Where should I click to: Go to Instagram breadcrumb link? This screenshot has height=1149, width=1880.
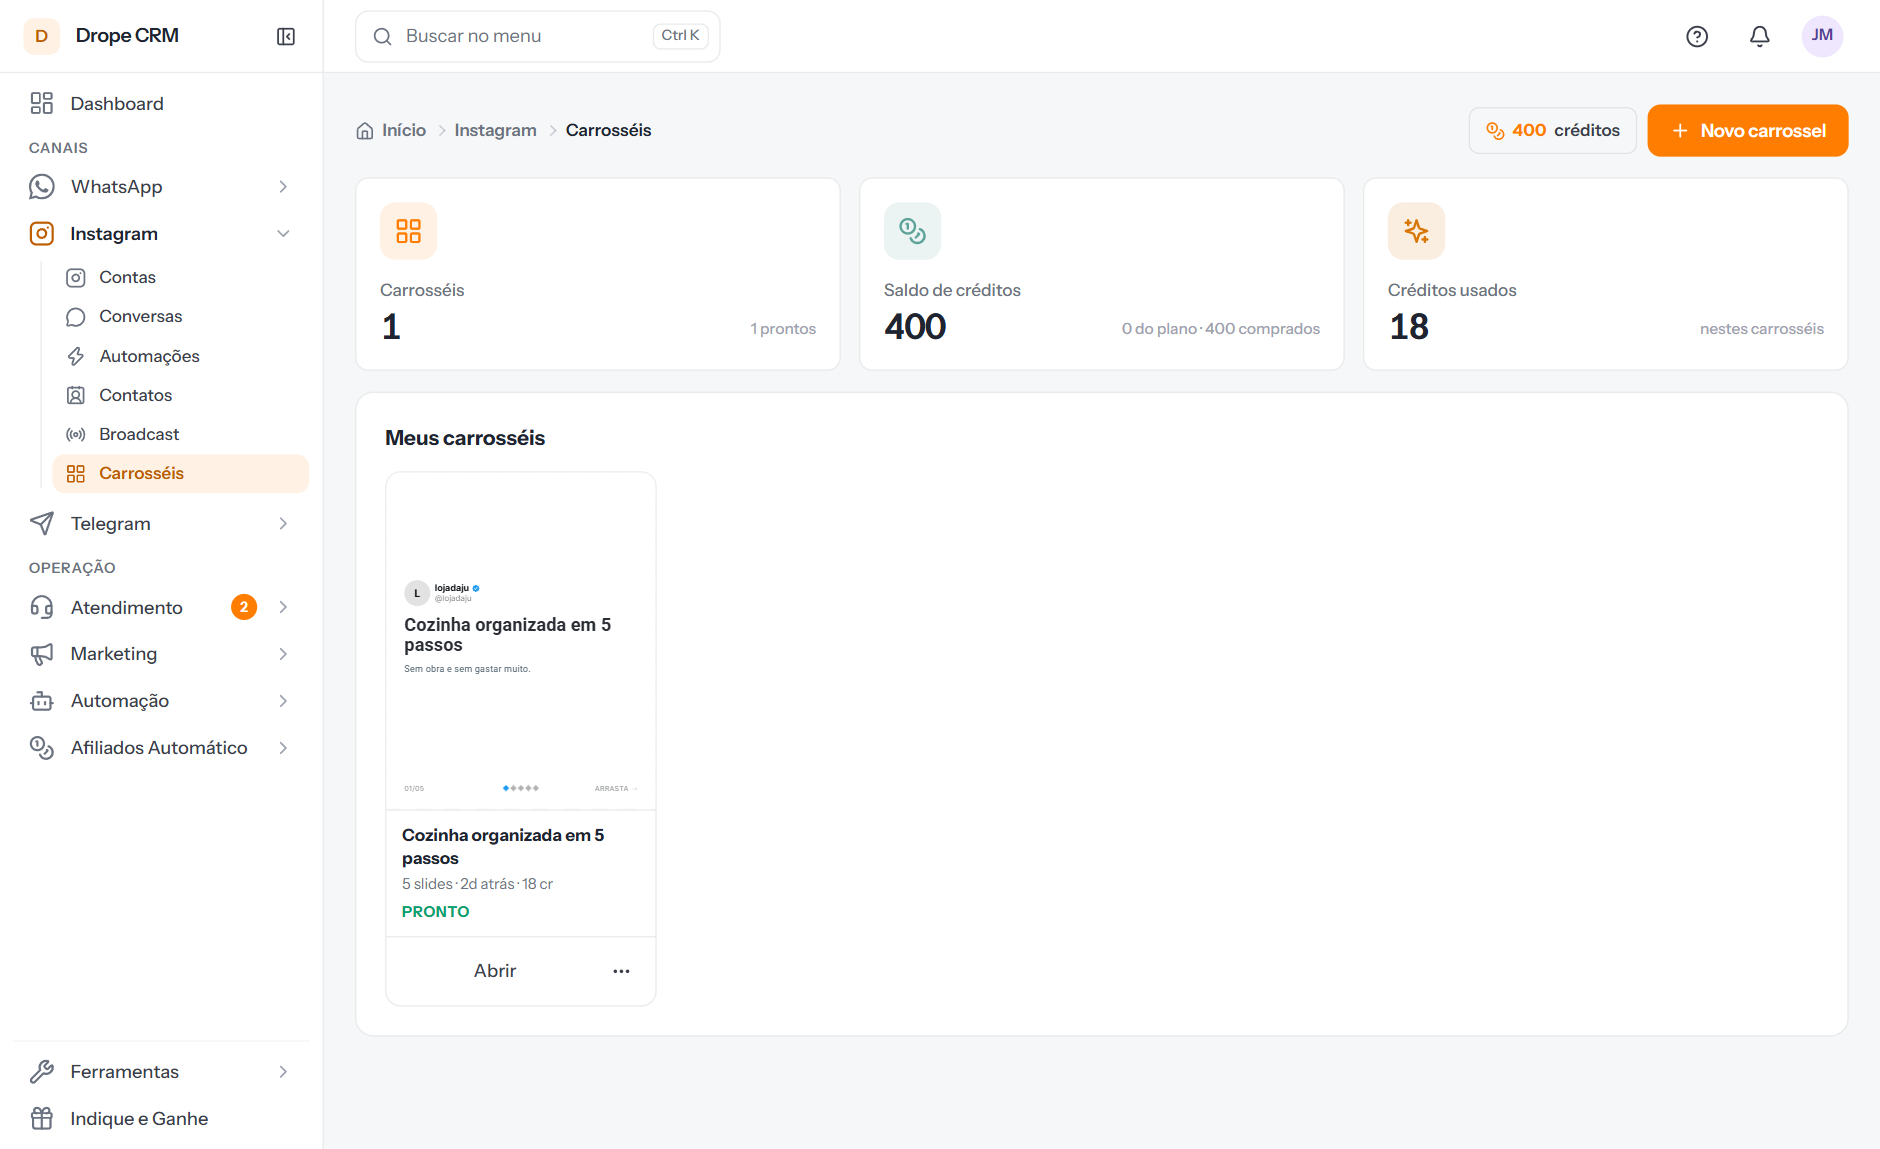(x=495, y=131)
